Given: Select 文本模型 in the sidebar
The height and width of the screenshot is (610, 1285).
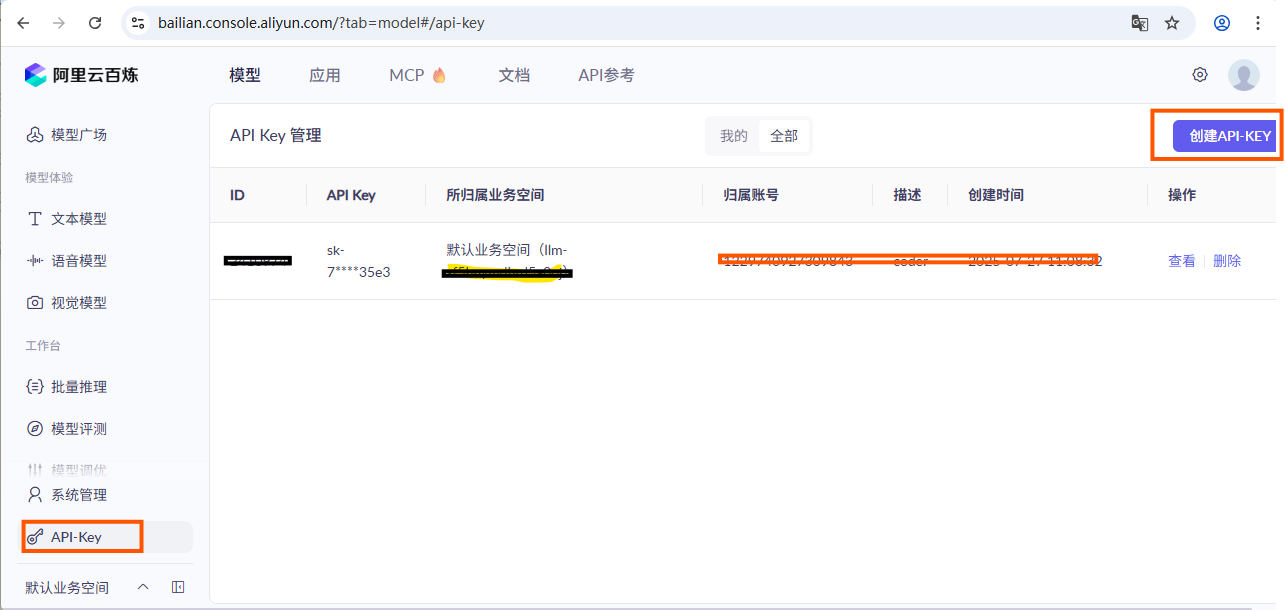Looking at the screenshot, I should coord(78,219).
